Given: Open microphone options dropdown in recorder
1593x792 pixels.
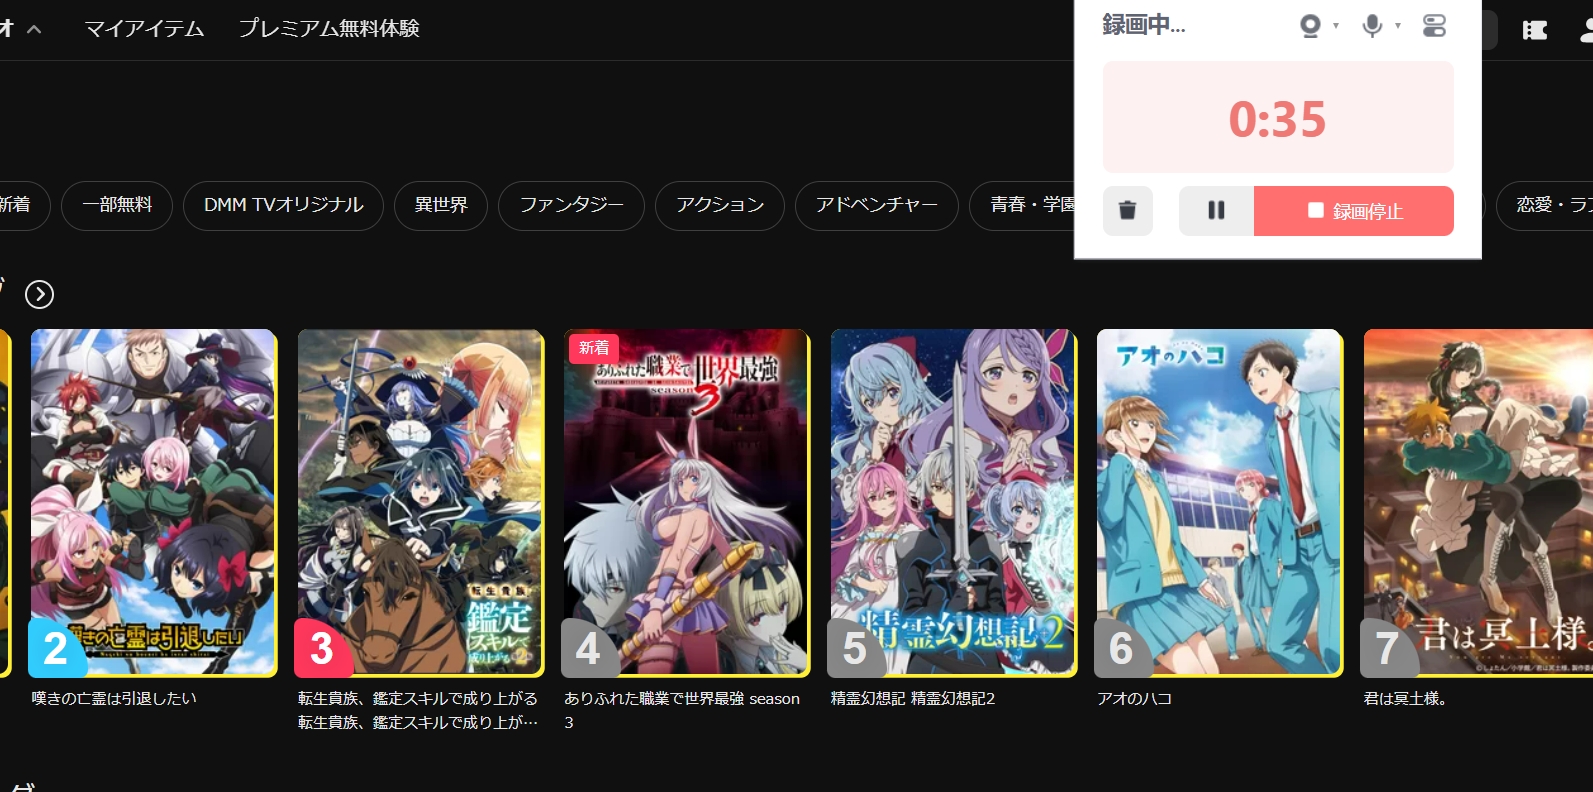Looking at the screenshot, I should pos(1398,26).
